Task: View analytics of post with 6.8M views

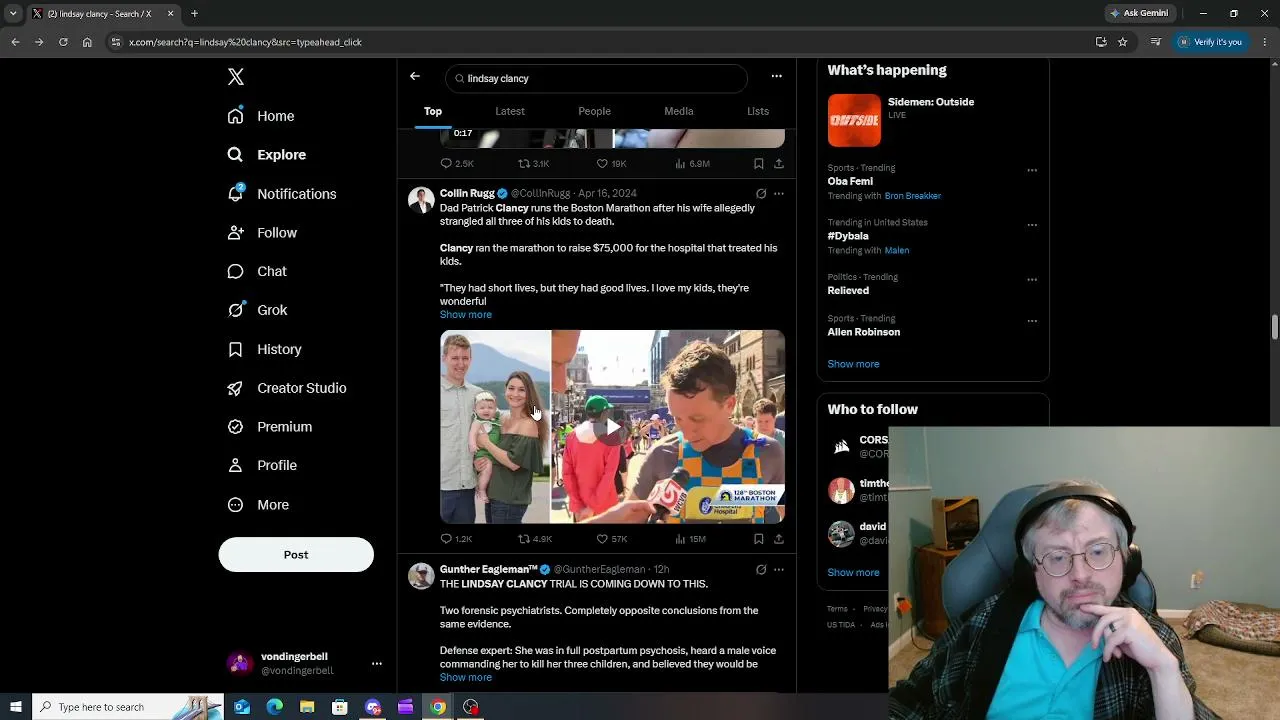Action: 692,163
